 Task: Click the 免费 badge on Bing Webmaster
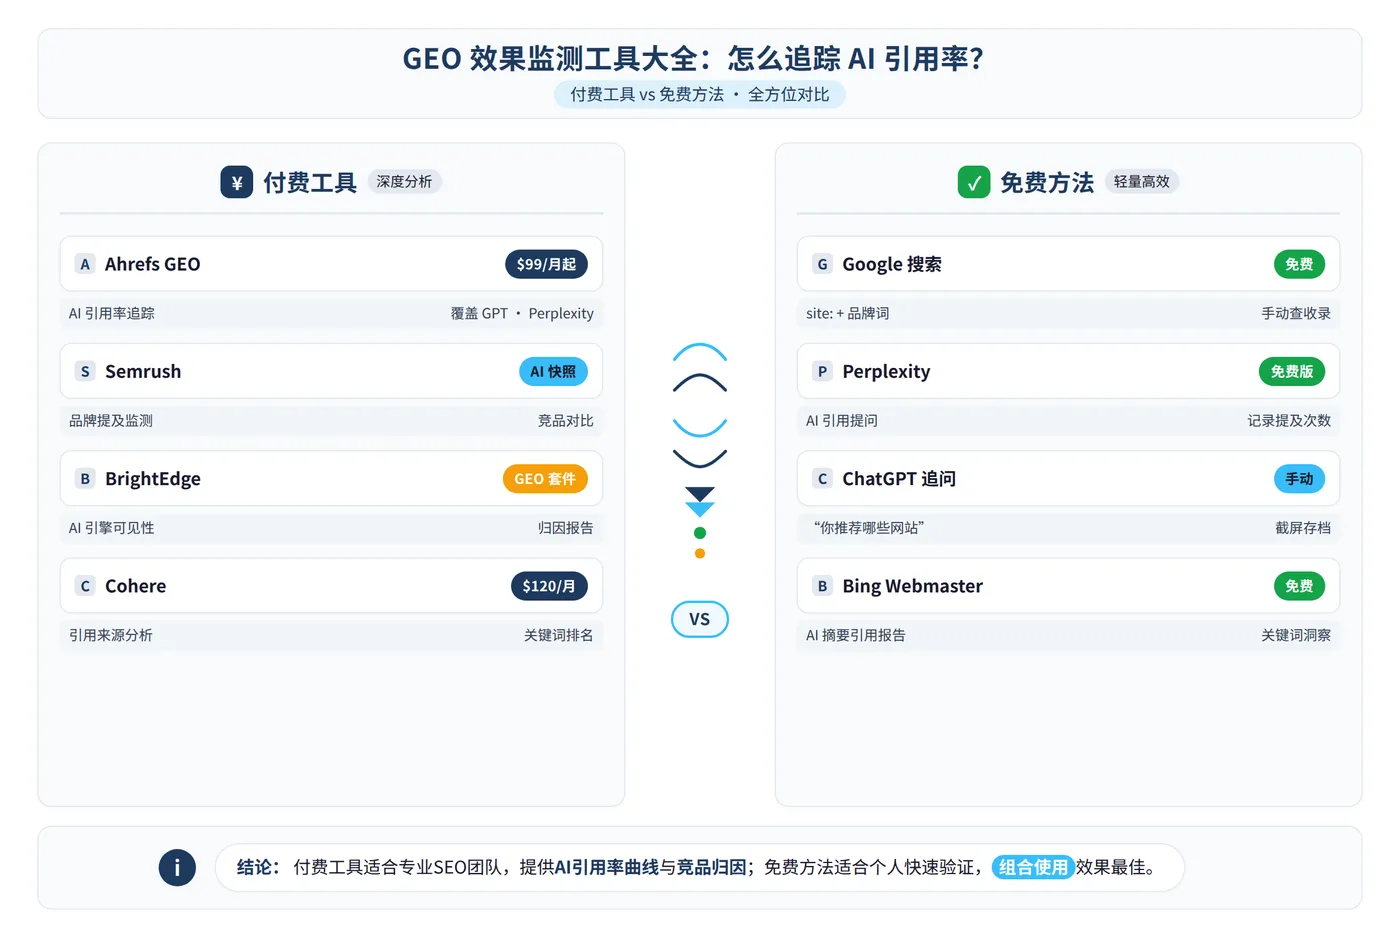tap(1299, 586)
